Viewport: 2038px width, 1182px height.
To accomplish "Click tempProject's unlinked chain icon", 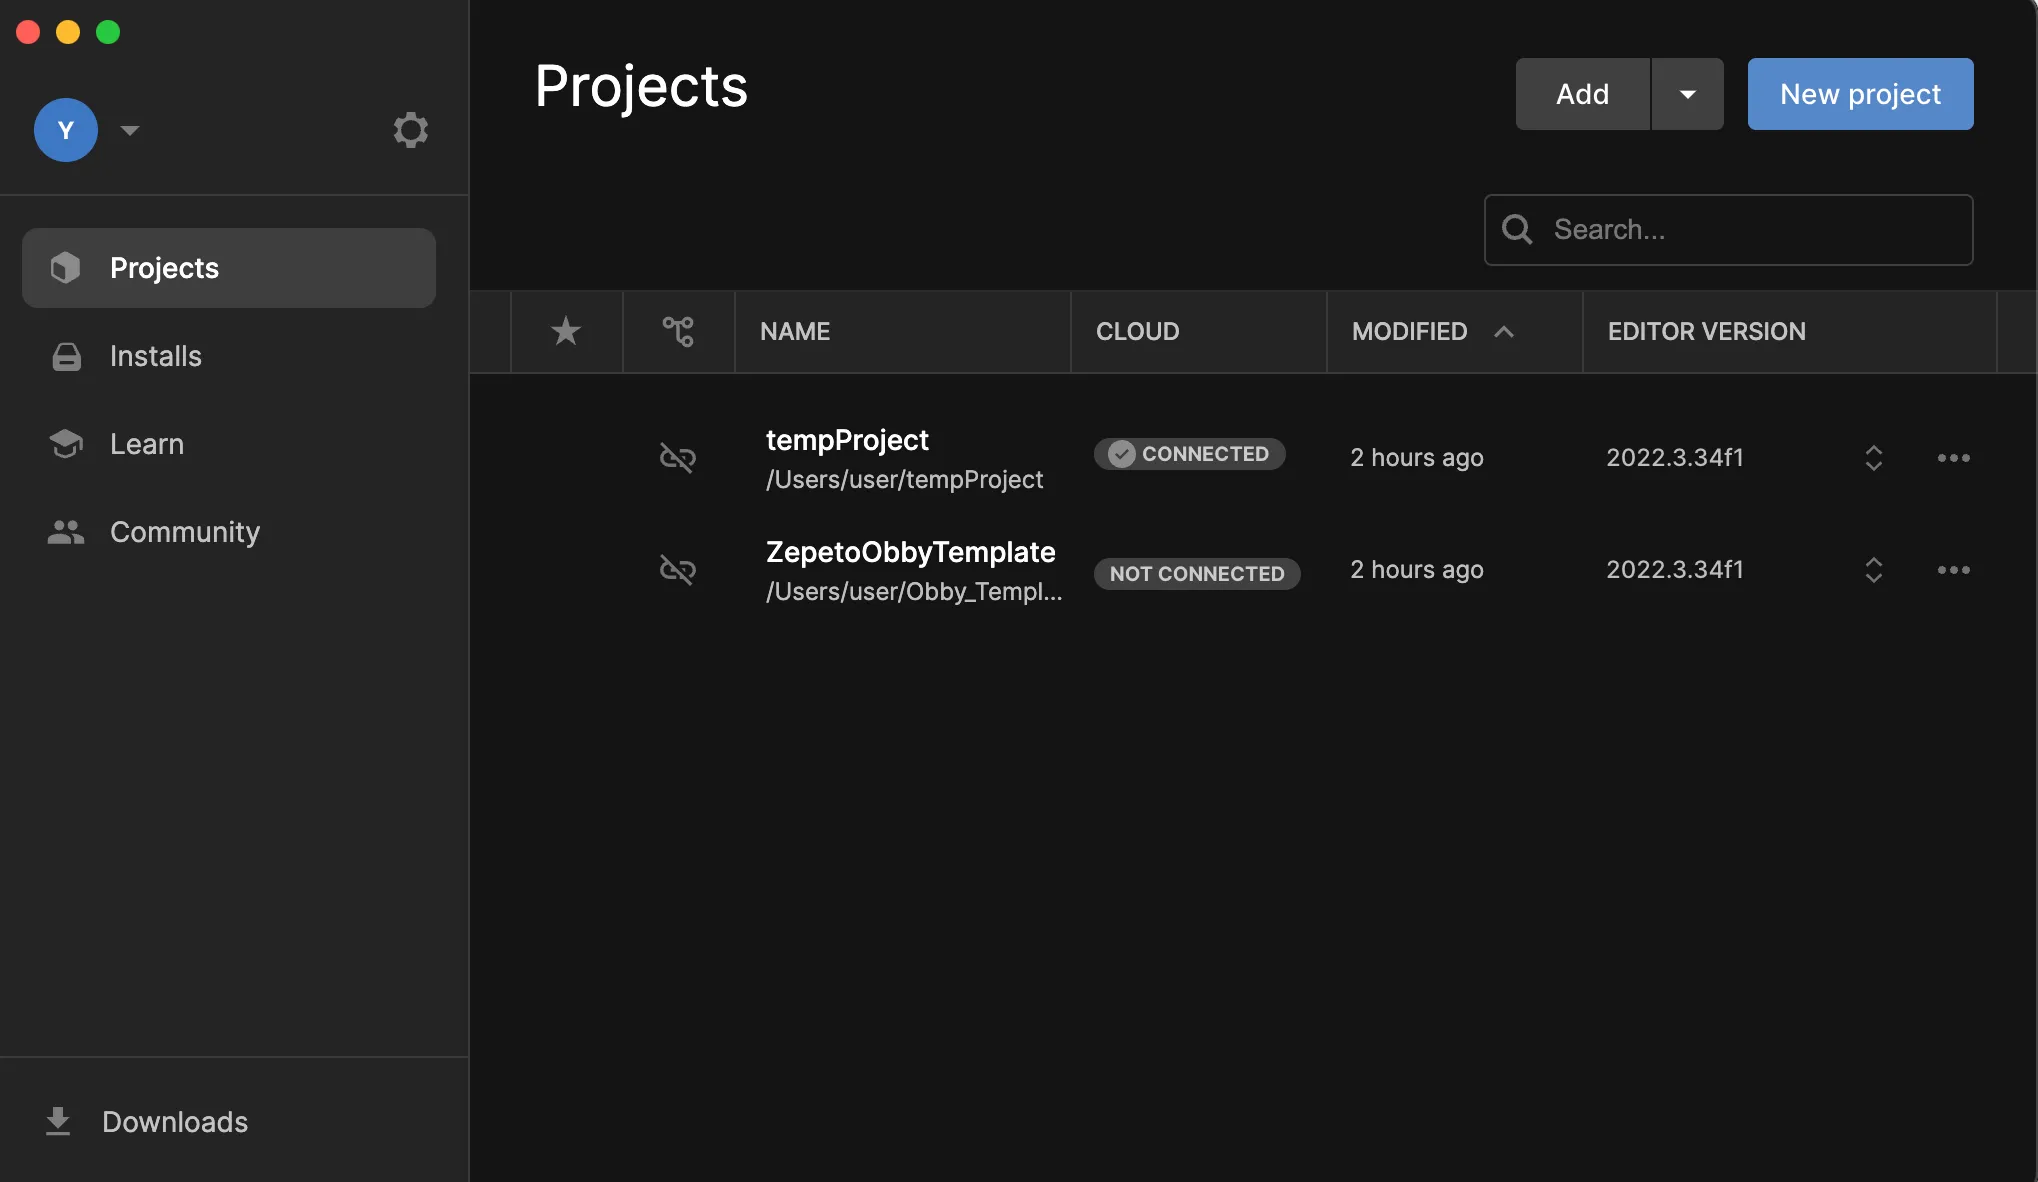I will (x=678, y=458).
